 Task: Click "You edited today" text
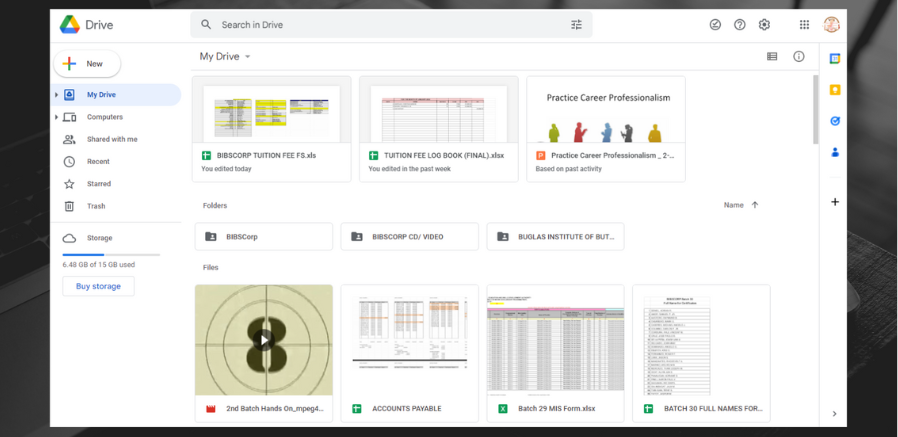(226, 169)
